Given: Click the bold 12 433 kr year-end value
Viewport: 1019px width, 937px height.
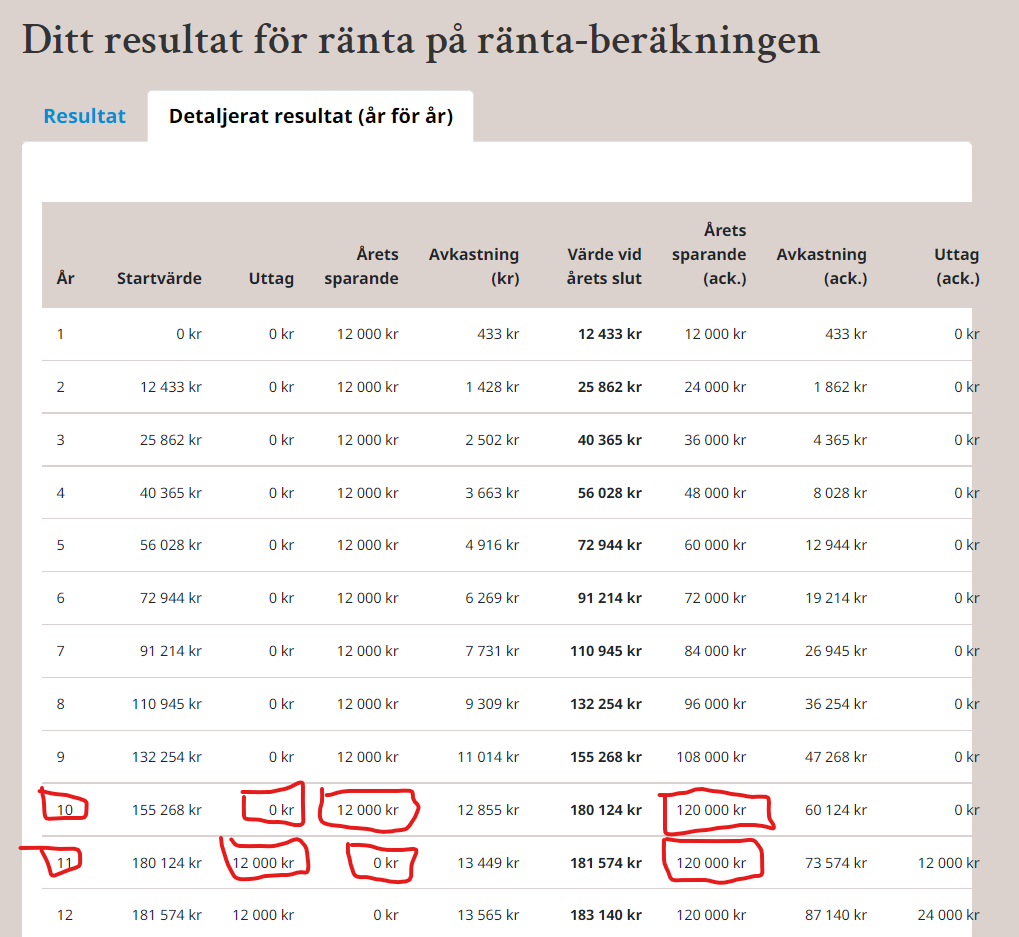Looking at the screenshot, I should [609, 334].
